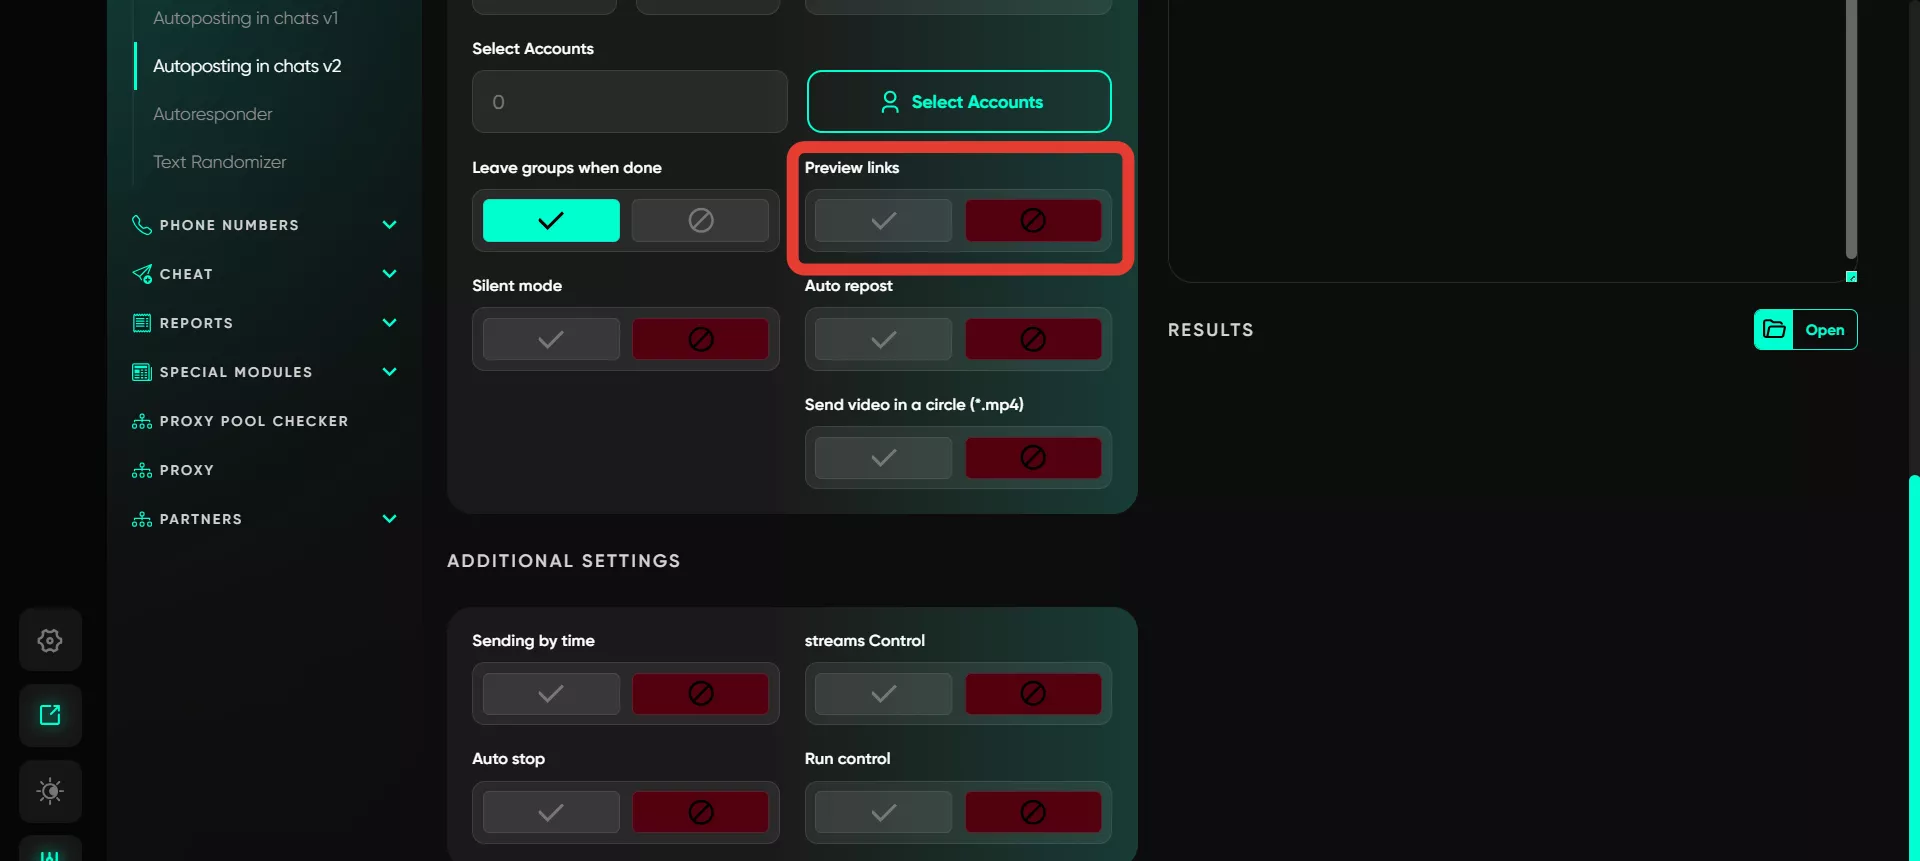The image size is (1920, 861).
Task: Click the green resize handle of the text area
Action: 1851,276
